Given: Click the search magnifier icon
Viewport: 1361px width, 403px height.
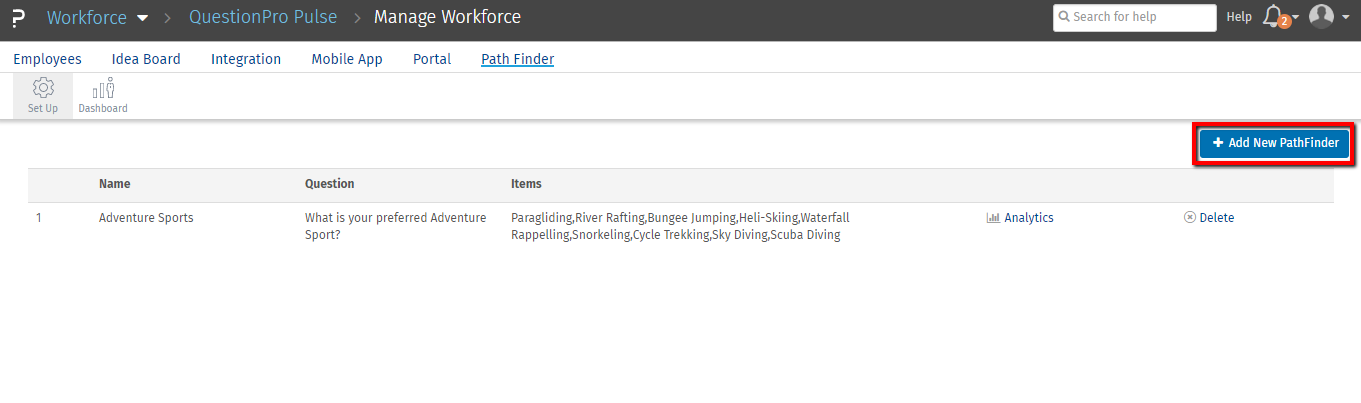Looking at the screenshot, I should [x=1066, y=18].
